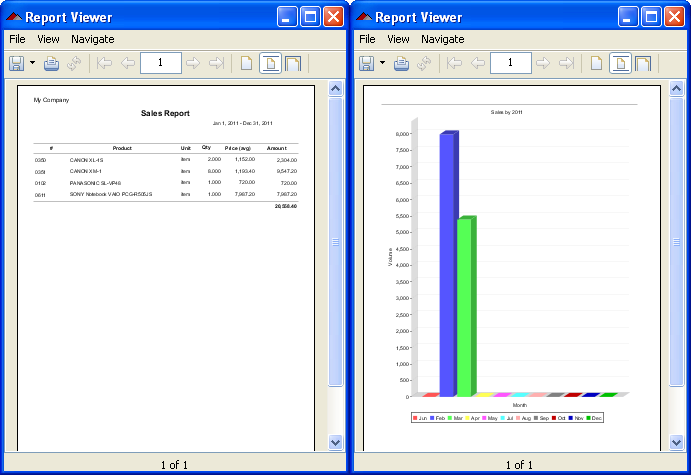Open the Navigate menu in the chart viewer
This screenshot has width=692, height=475.
pyautogui.click(x=442, y=39)
